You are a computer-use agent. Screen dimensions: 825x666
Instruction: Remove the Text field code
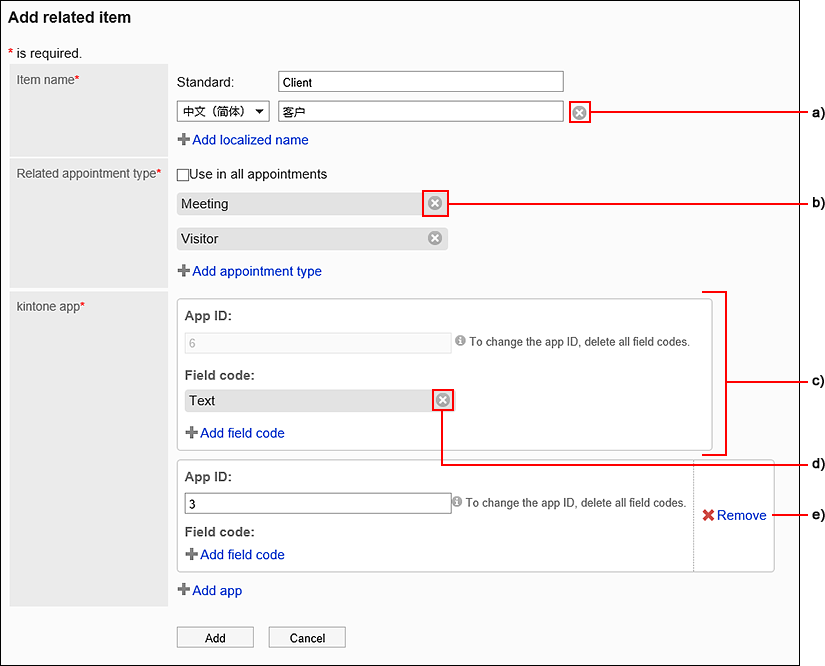pos(443,400)
